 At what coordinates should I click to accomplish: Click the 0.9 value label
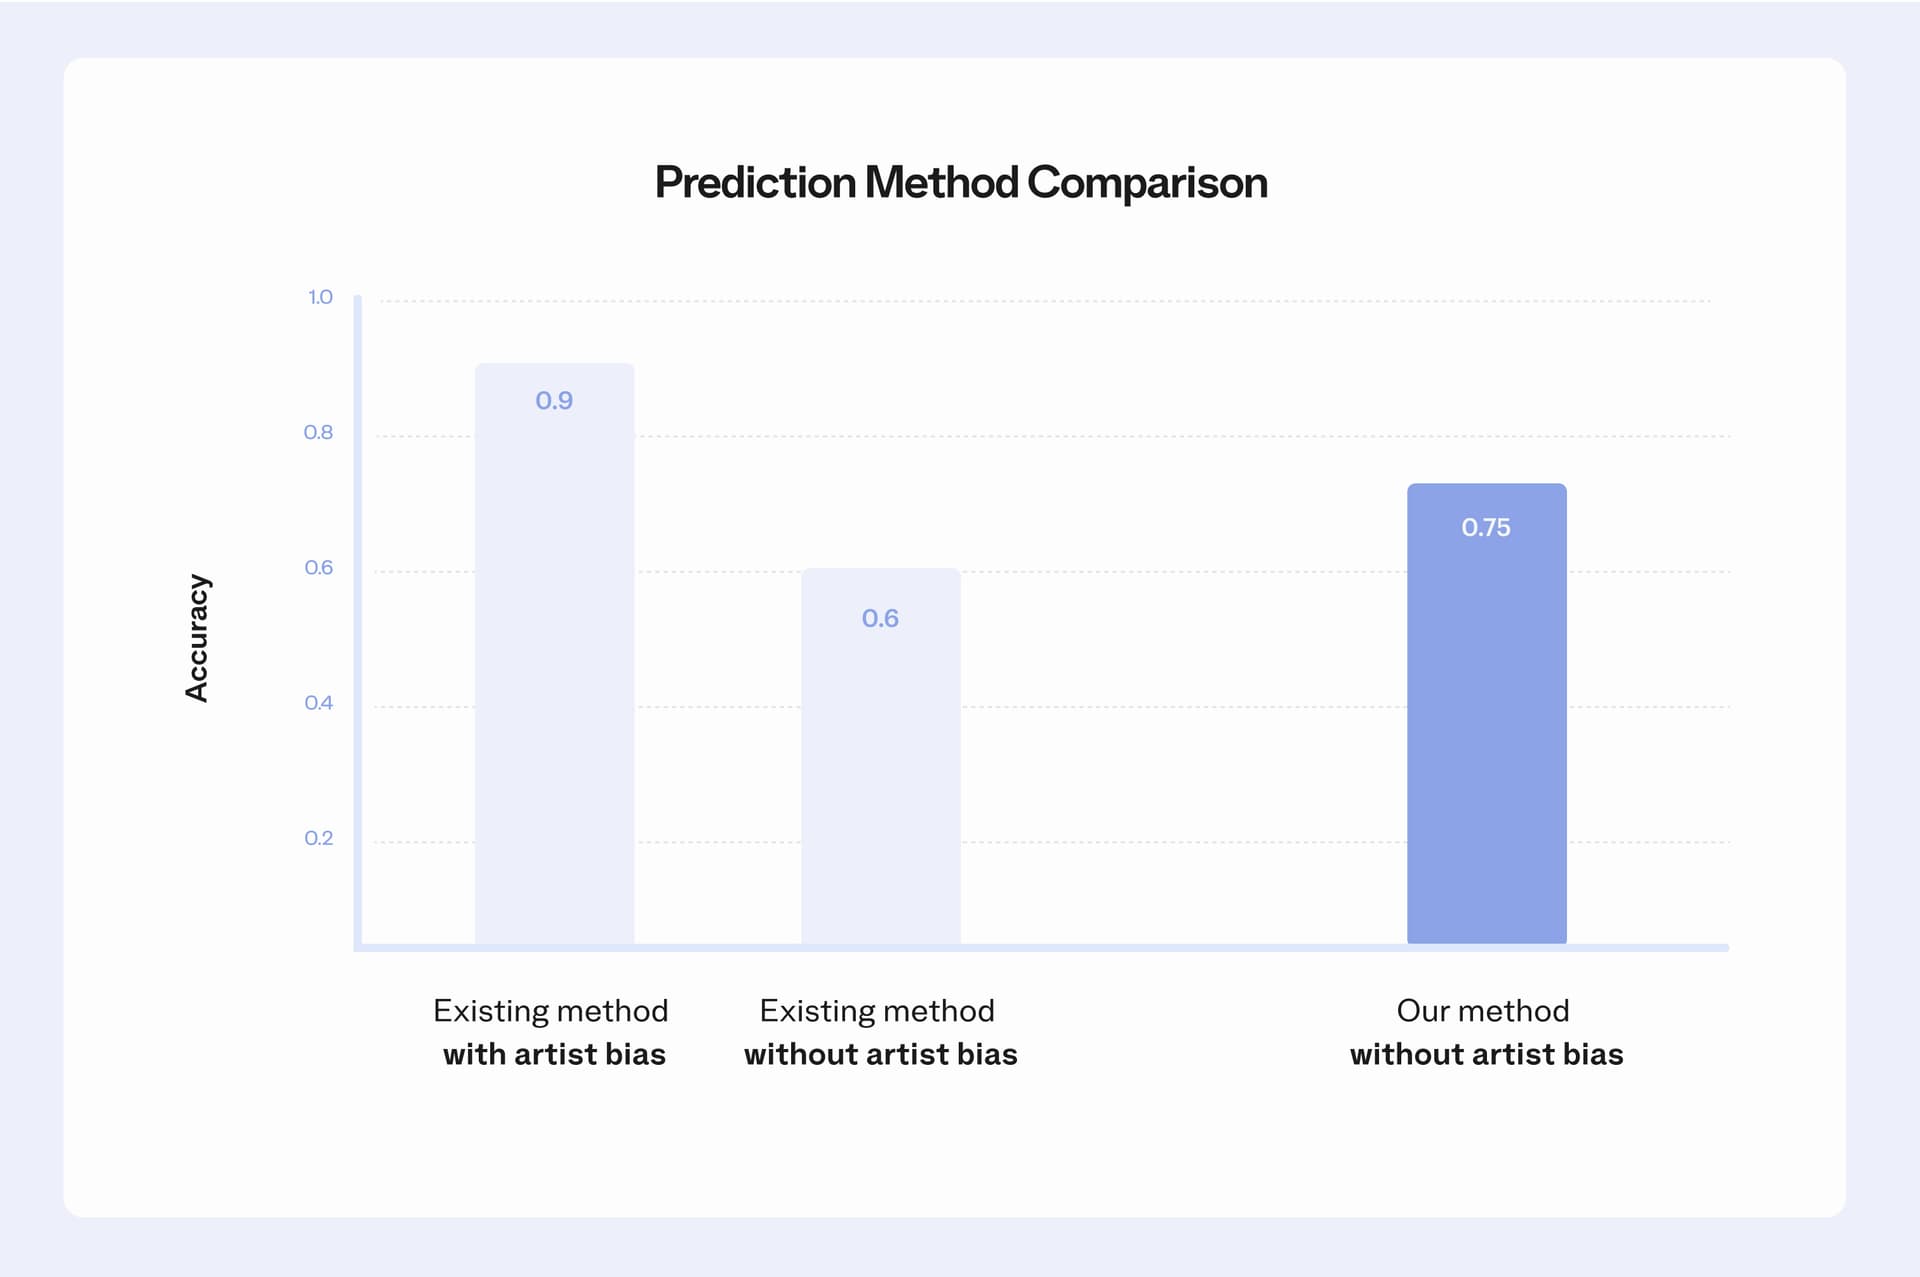(554, 401)
